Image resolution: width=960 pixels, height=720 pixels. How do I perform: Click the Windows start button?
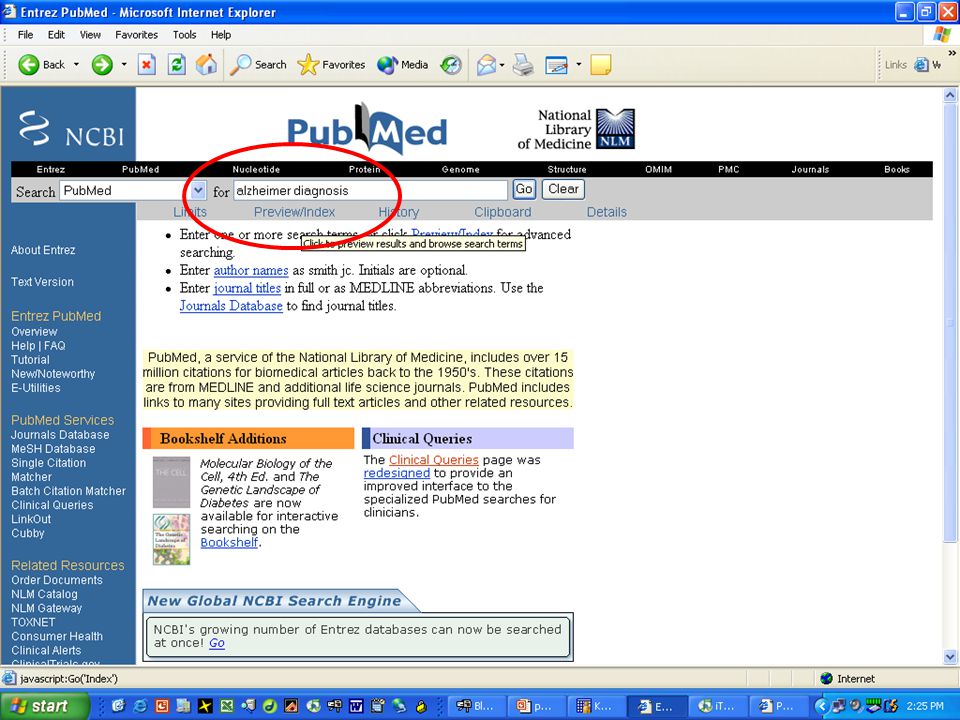click(x=44, y=706)
